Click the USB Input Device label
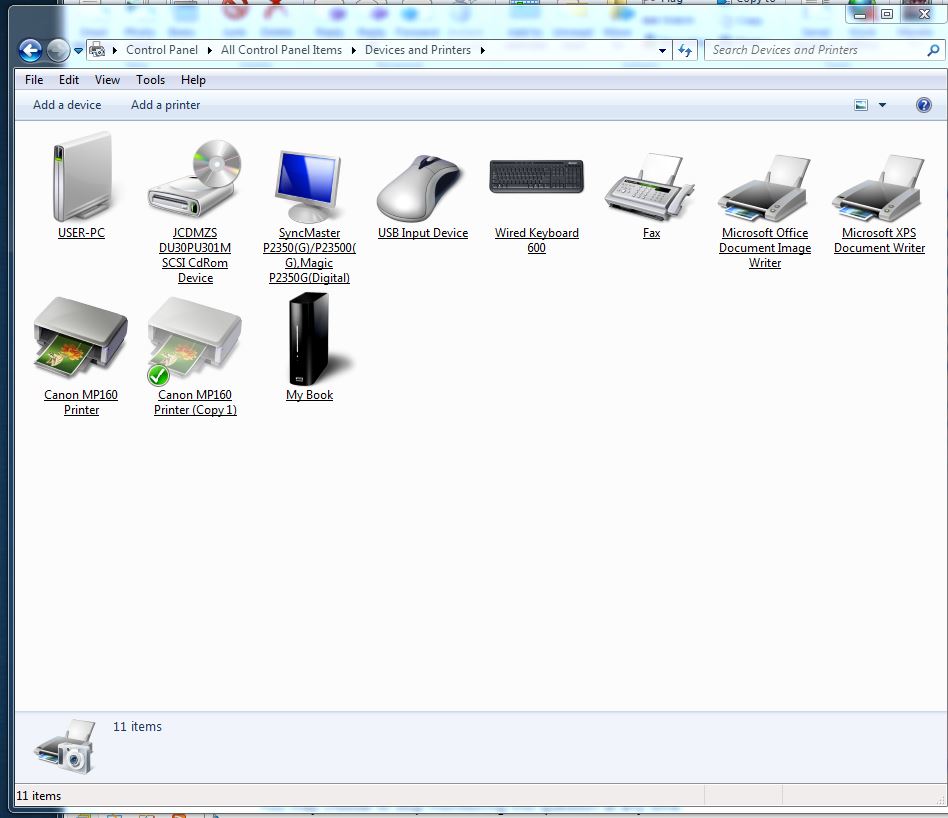Image resolution: width=948 pixels, height=818 pixels. pyautogui.click(x=423, y=233)
